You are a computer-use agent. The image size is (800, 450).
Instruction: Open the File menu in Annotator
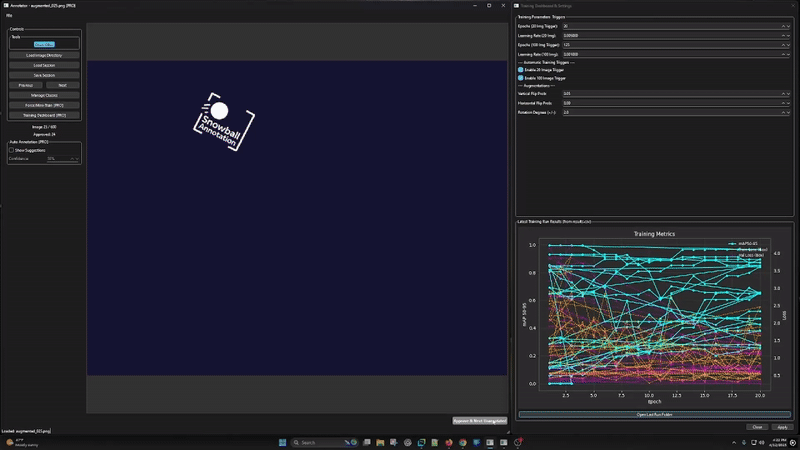(x=9, y=15)
